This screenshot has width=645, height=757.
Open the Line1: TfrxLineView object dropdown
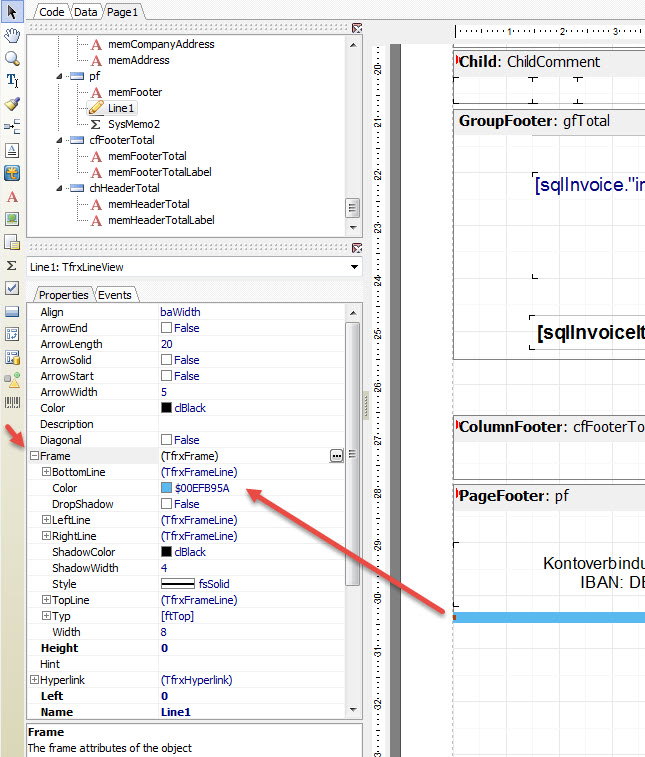point(353,267)
